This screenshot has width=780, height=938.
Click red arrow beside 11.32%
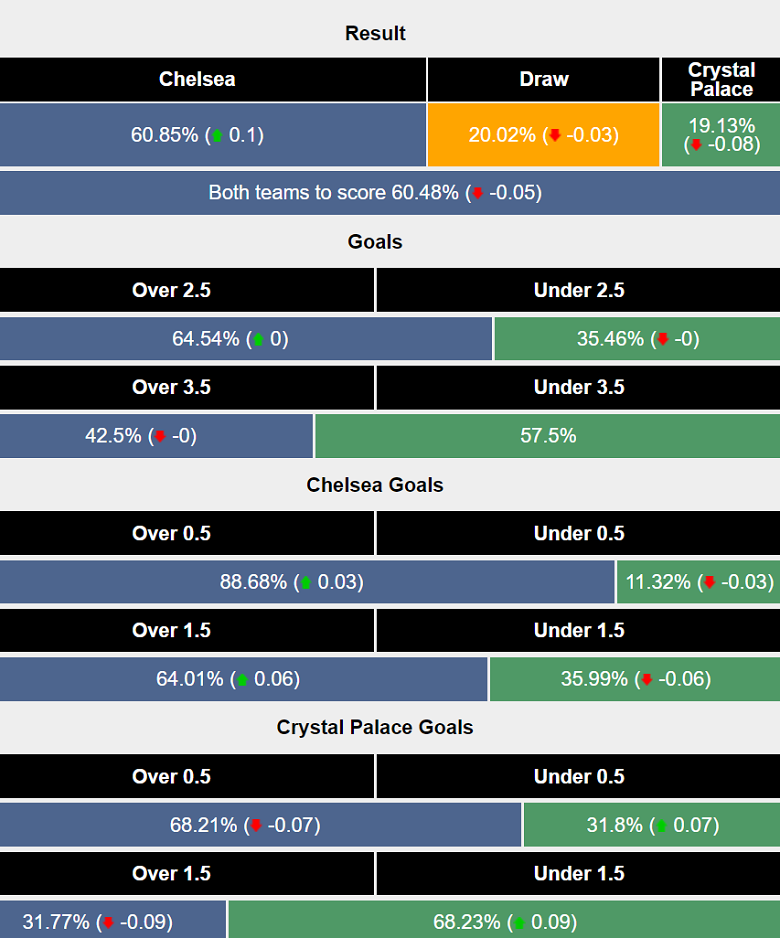709,582
